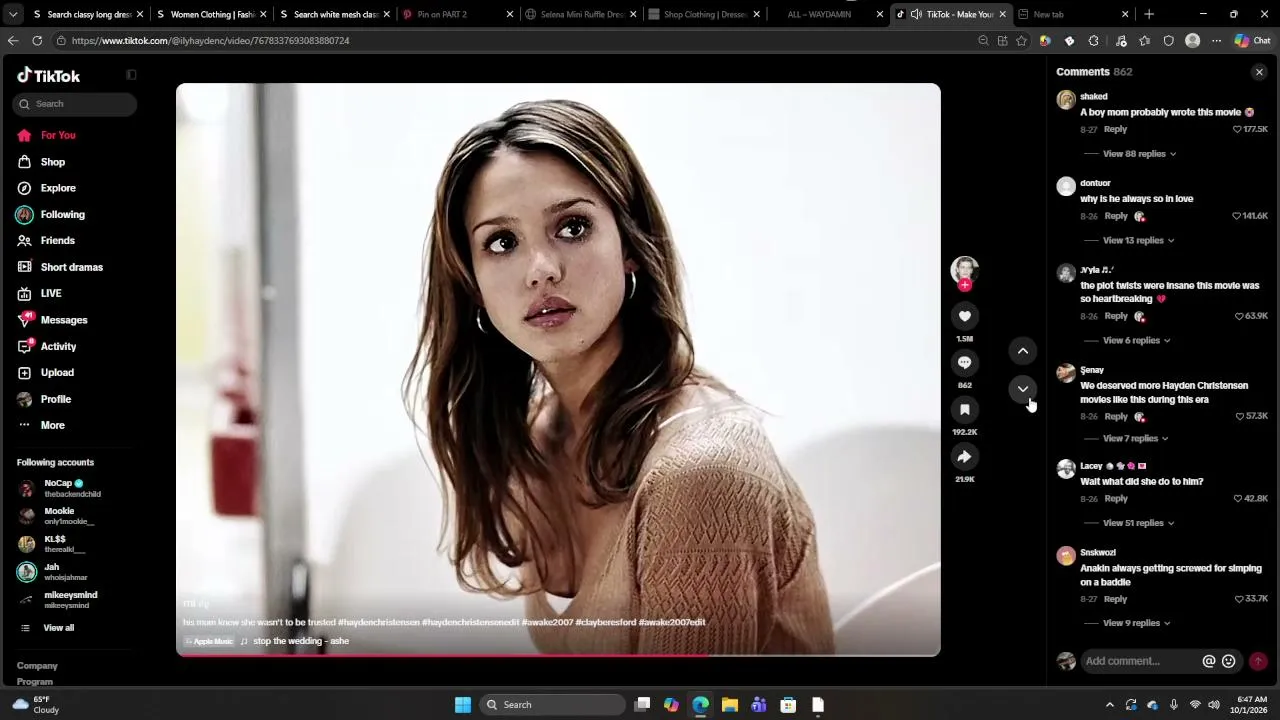Collapse the sidebar with the panel icon
1280x720 pixels.
click(131, 75)
